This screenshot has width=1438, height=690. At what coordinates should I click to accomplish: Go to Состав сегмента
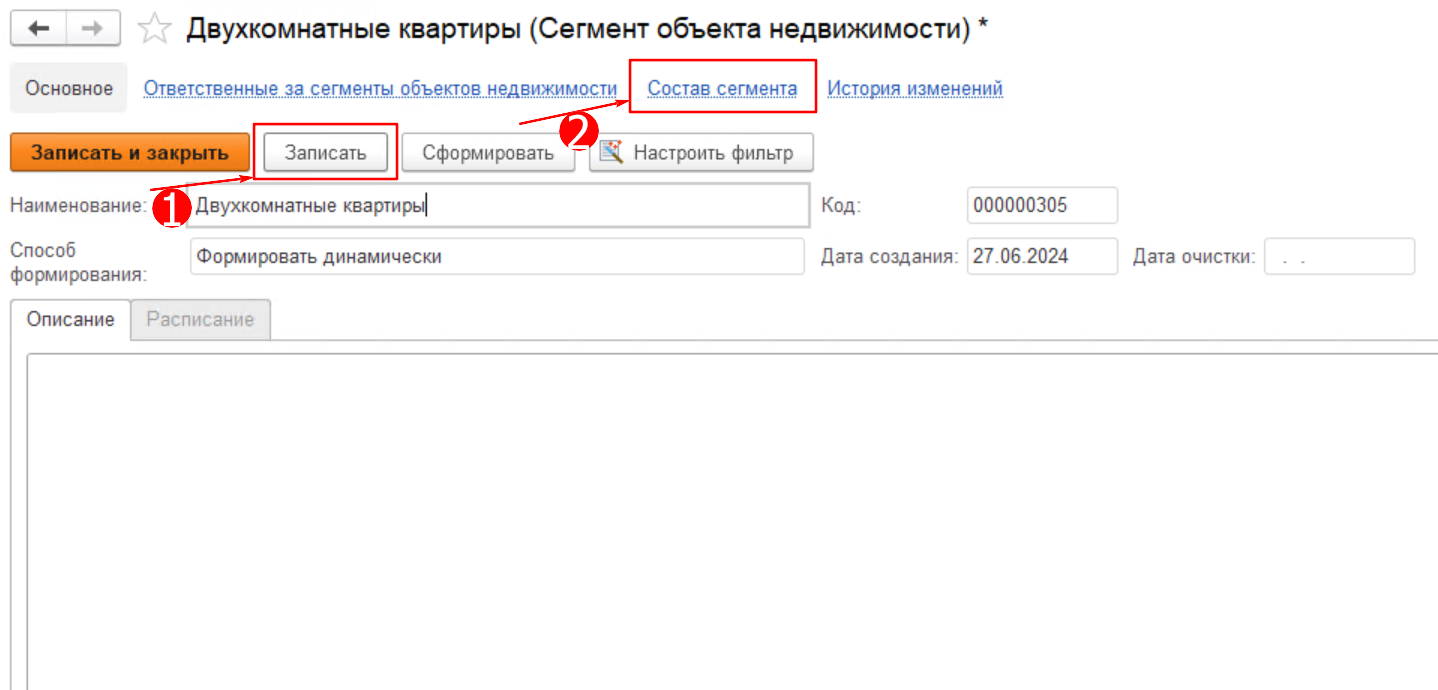click(722, 88)
